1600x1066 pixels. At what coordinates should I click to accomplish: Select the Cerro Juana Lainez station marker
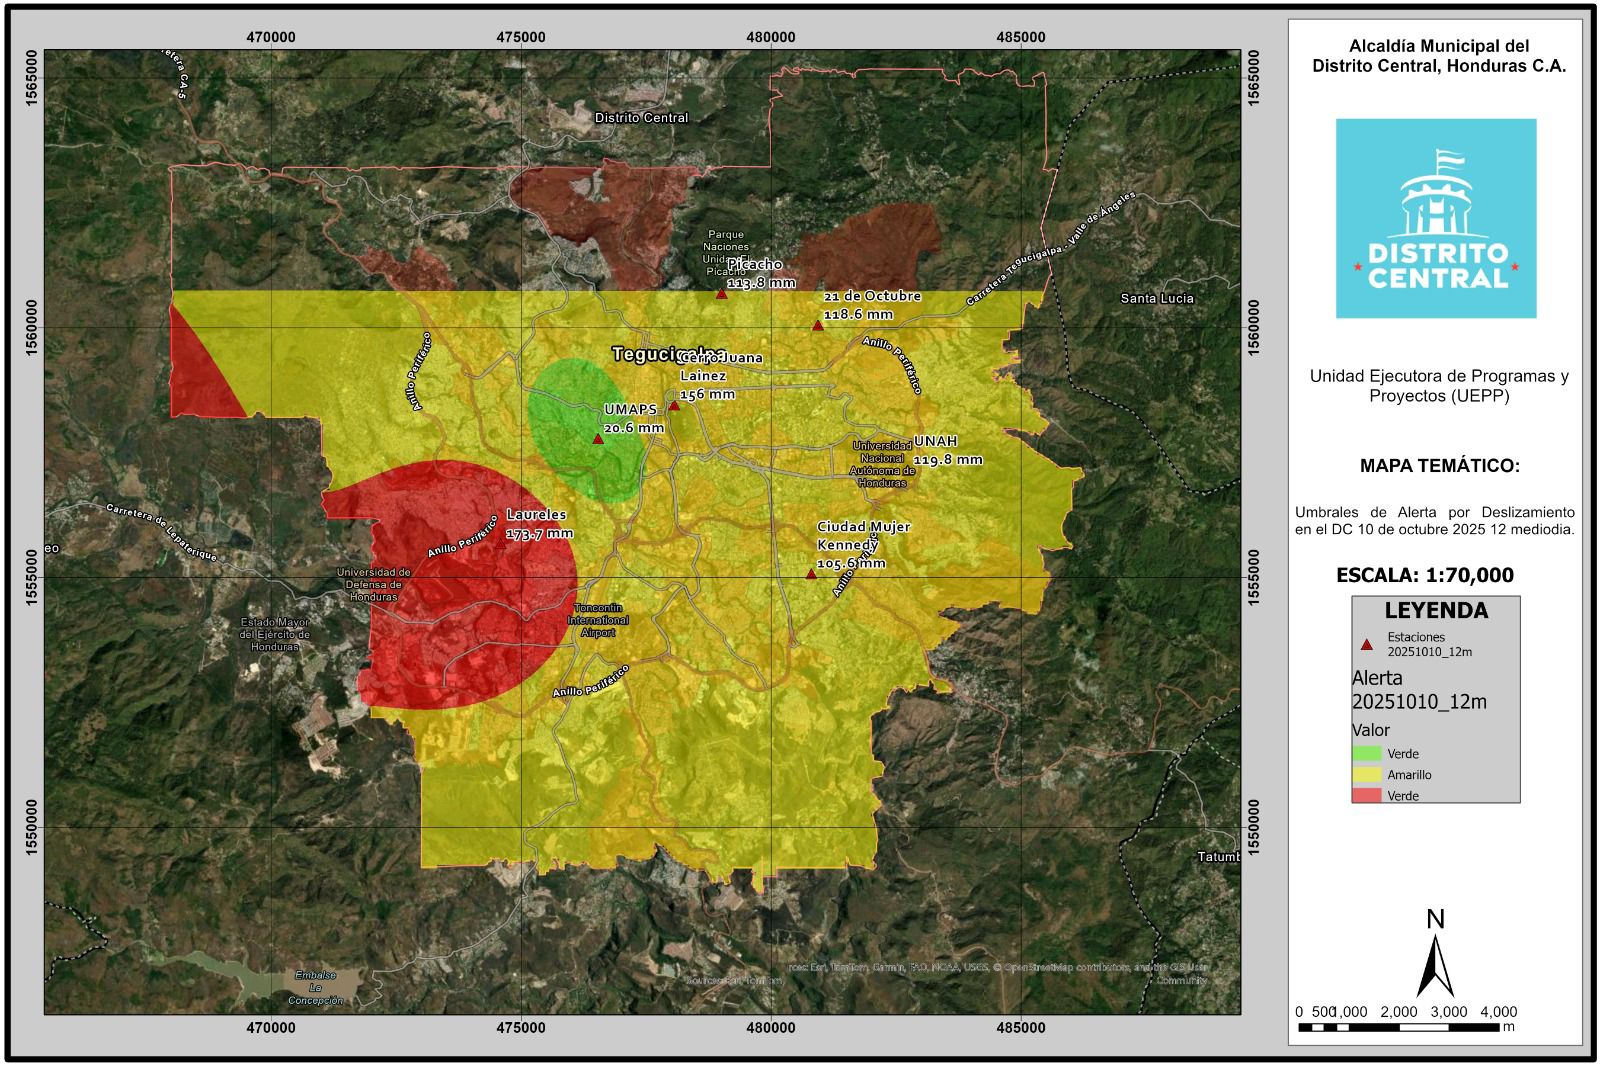674,405
